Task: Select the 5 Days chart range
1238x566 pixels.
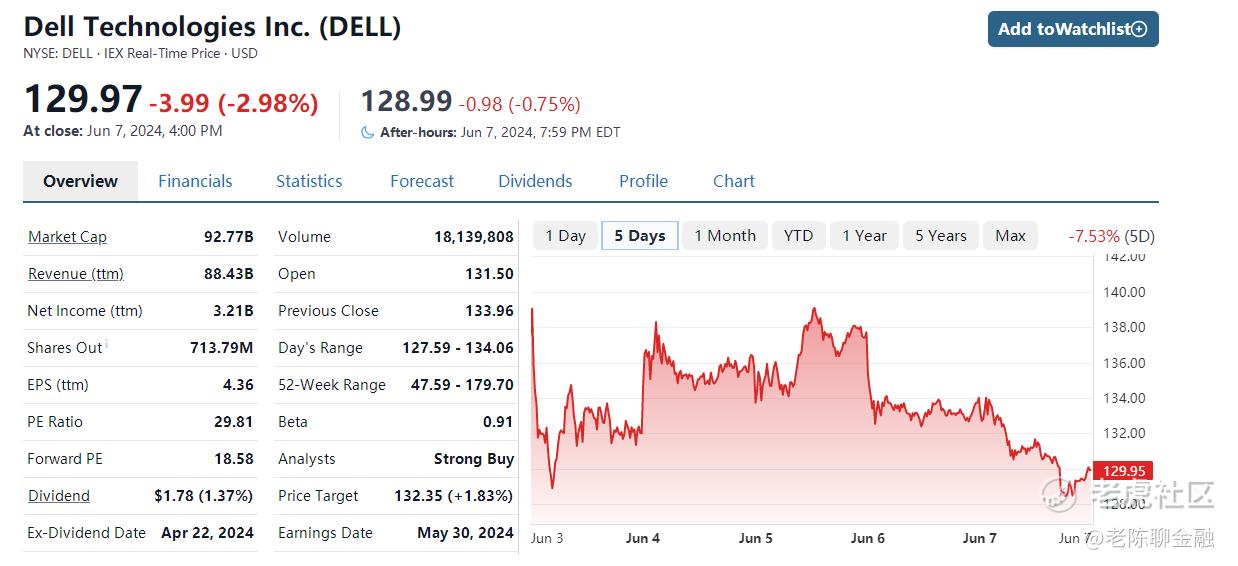Action: coord(640,236)
